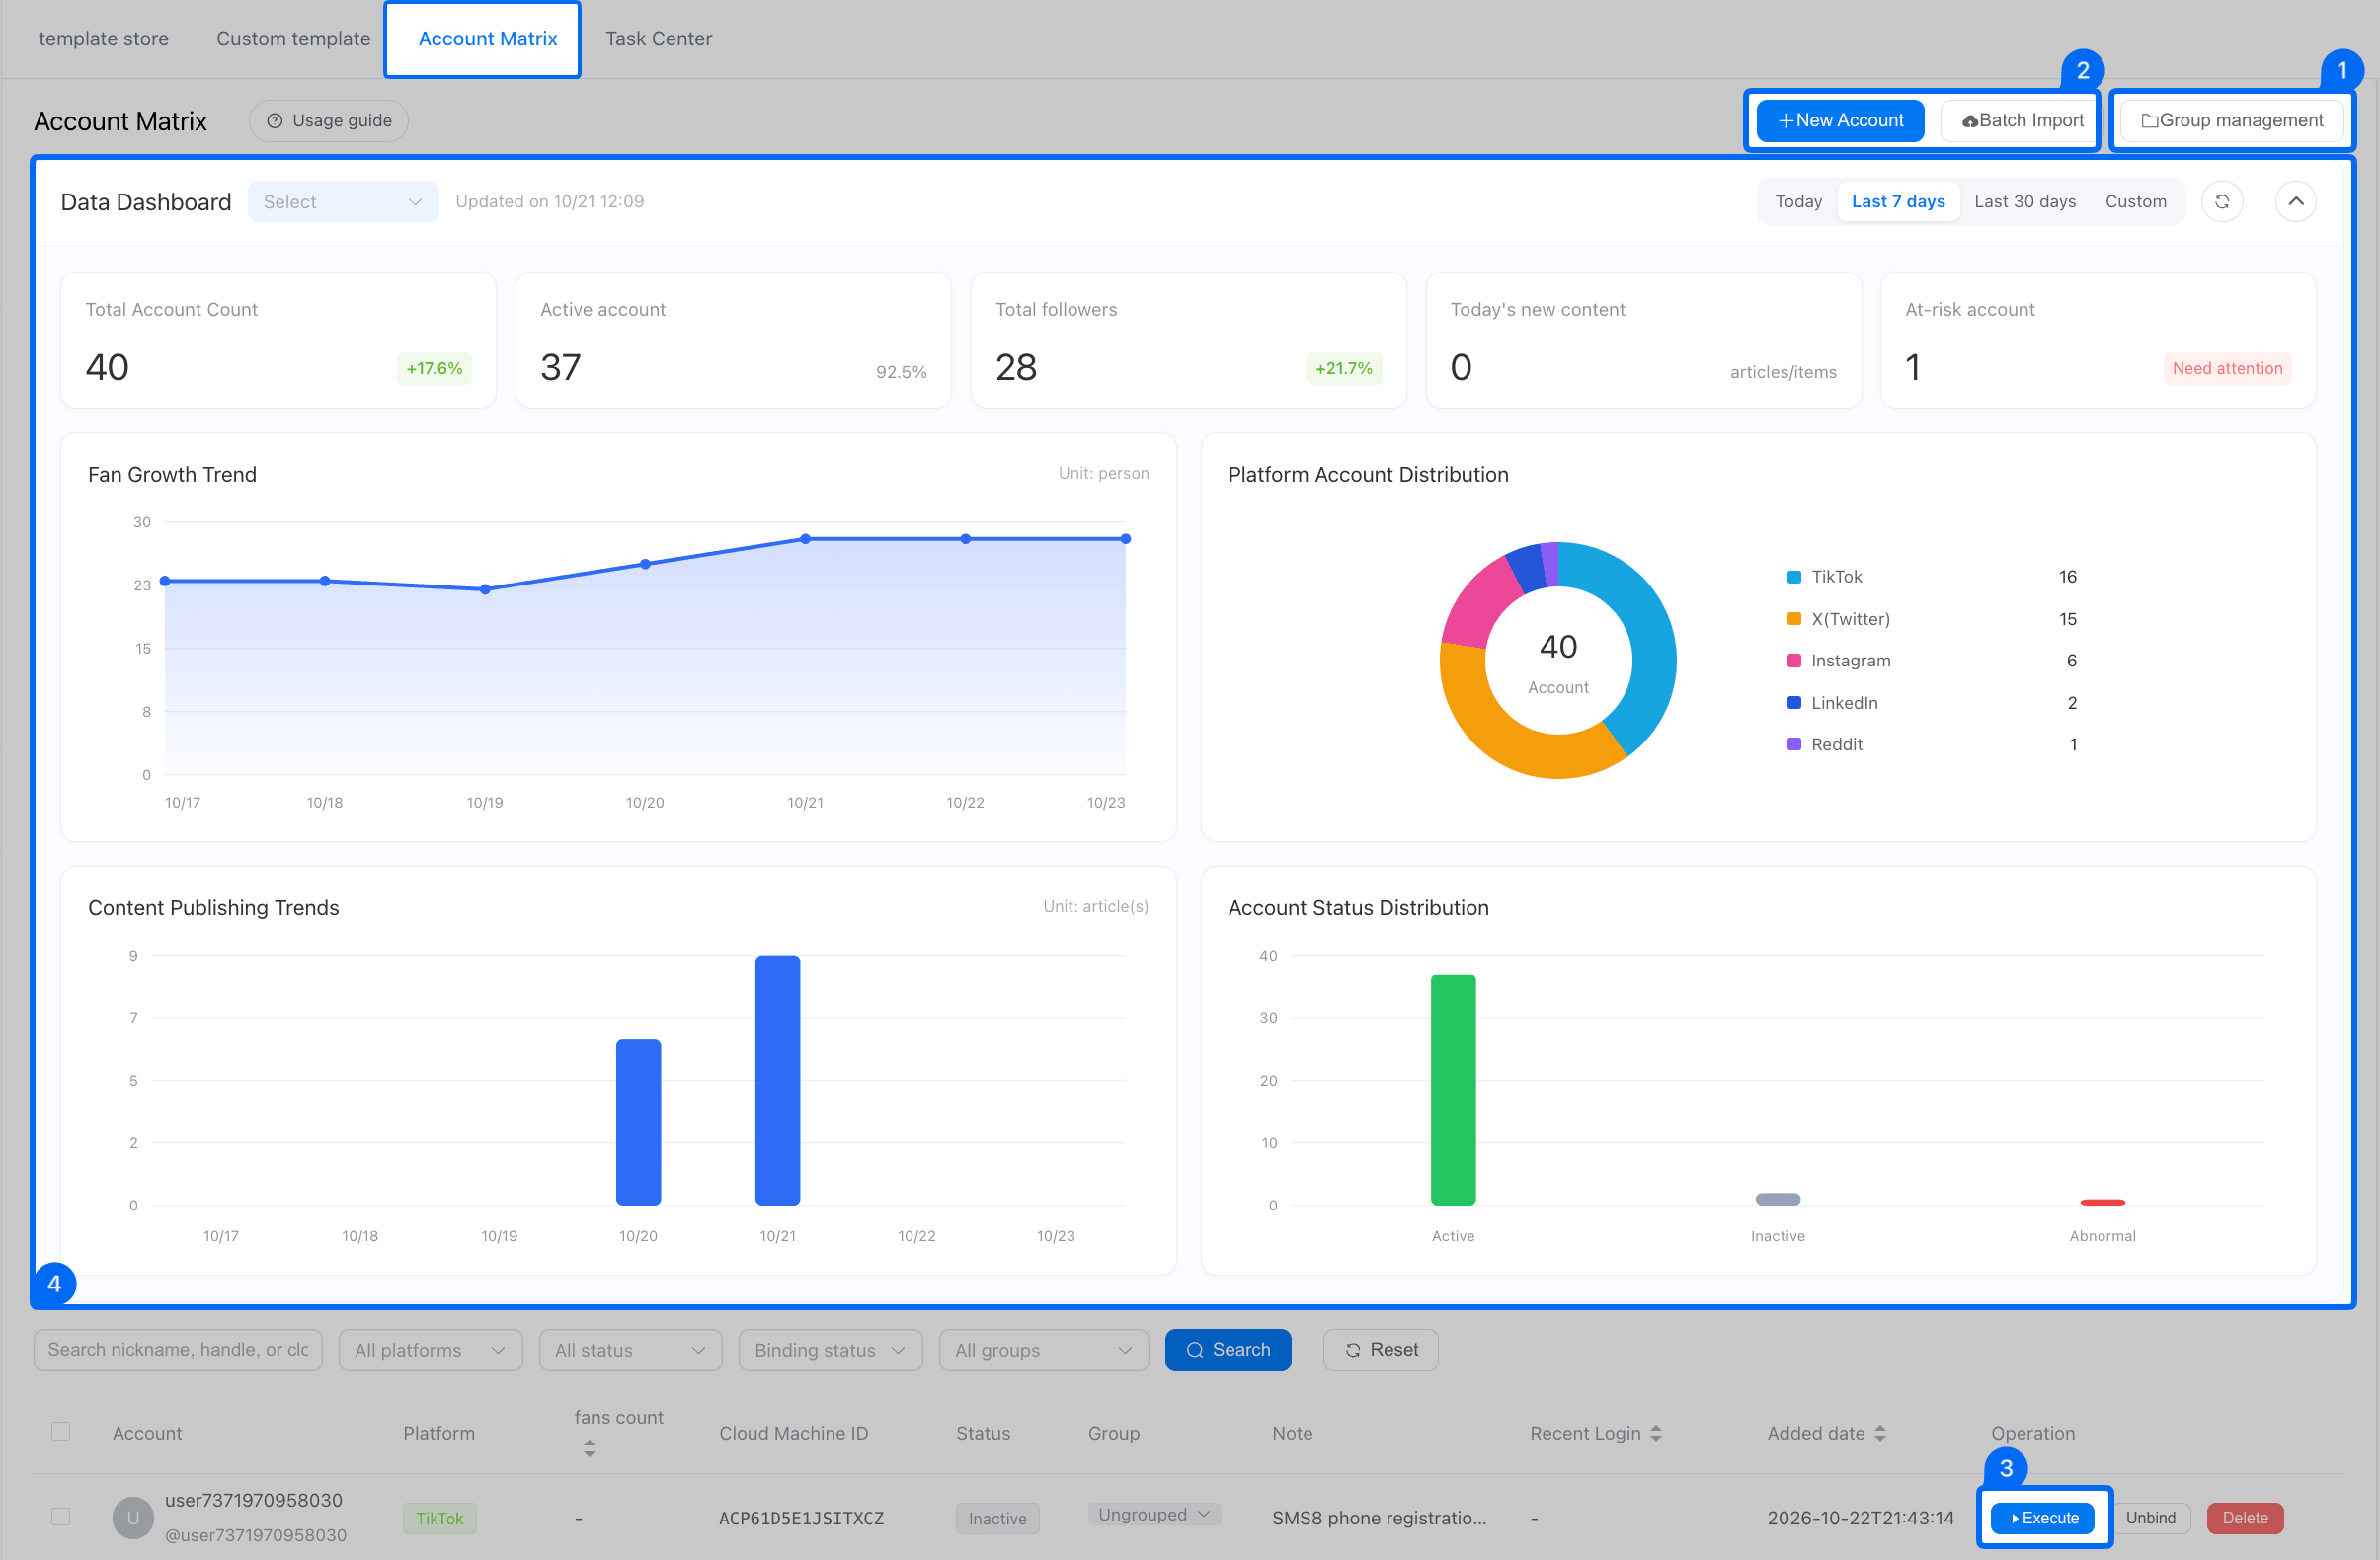
Task: Open the Ungrouped group dropdown in row
Action: point(1154,1515)
